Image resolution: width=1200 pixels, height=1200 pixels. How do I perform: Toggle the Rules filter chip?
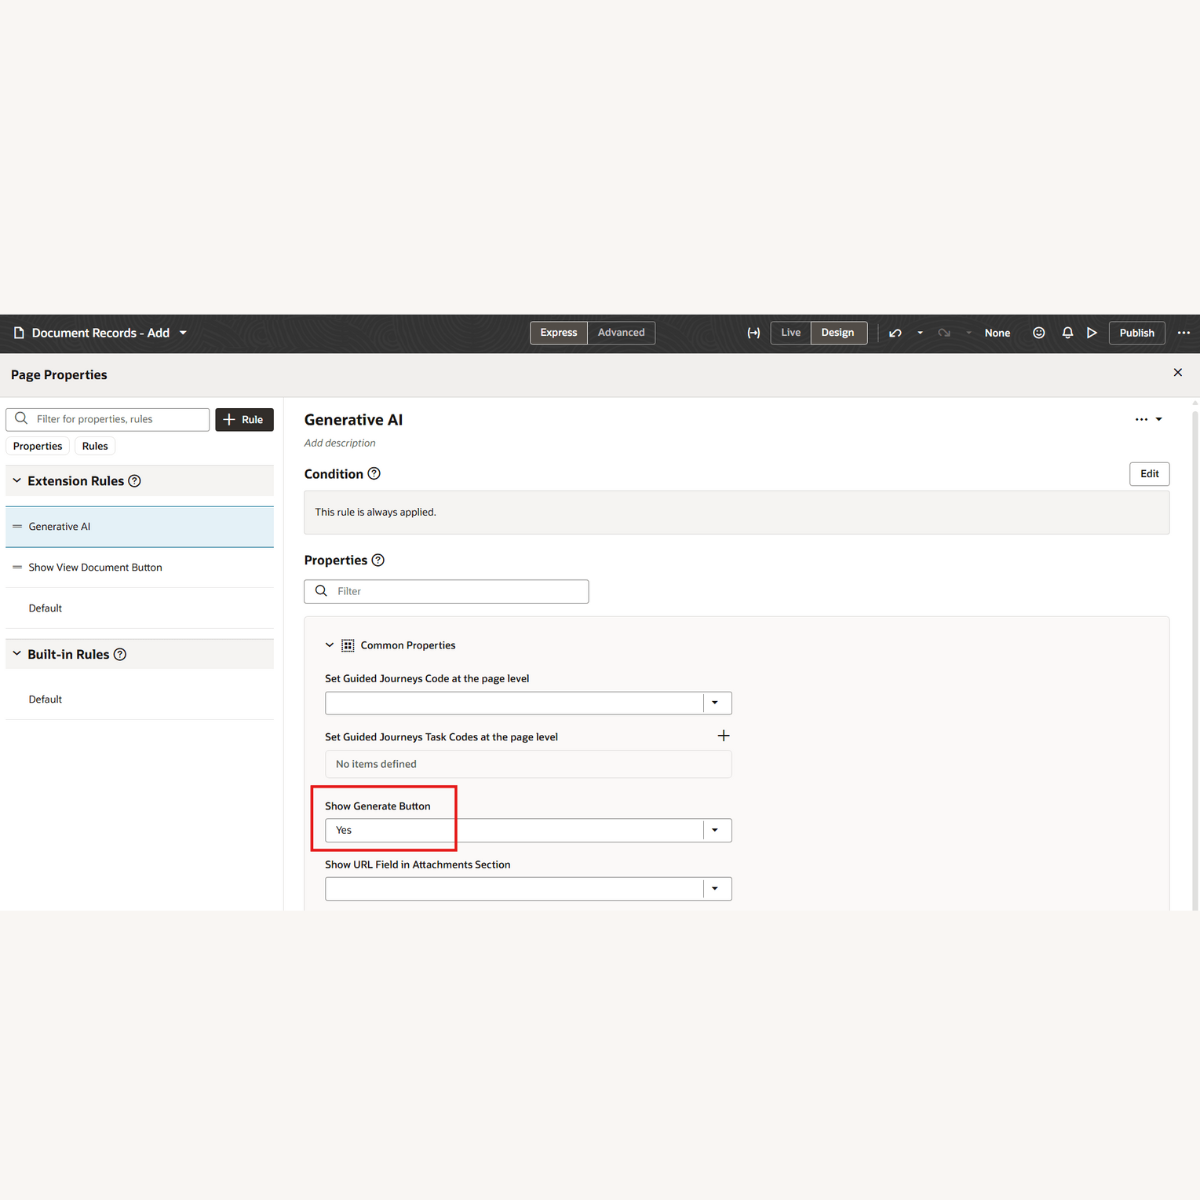[95, 446]
